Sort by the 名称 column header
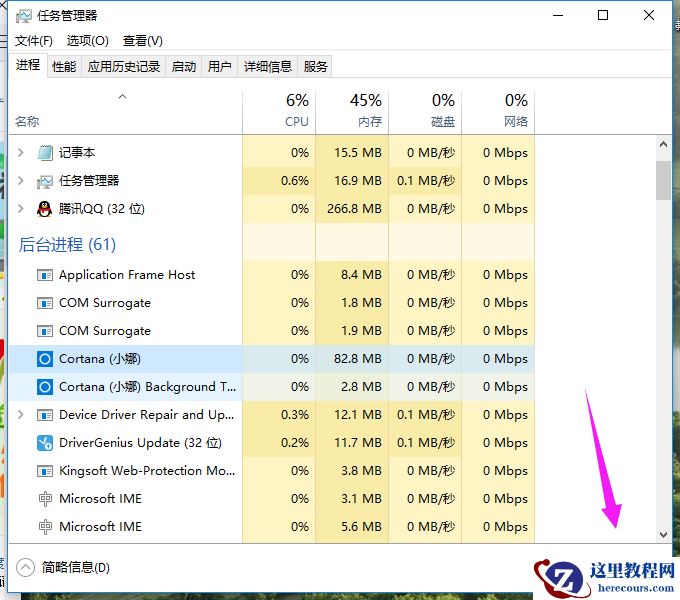The width and height of the screenshot is (680, 600). 126,112
